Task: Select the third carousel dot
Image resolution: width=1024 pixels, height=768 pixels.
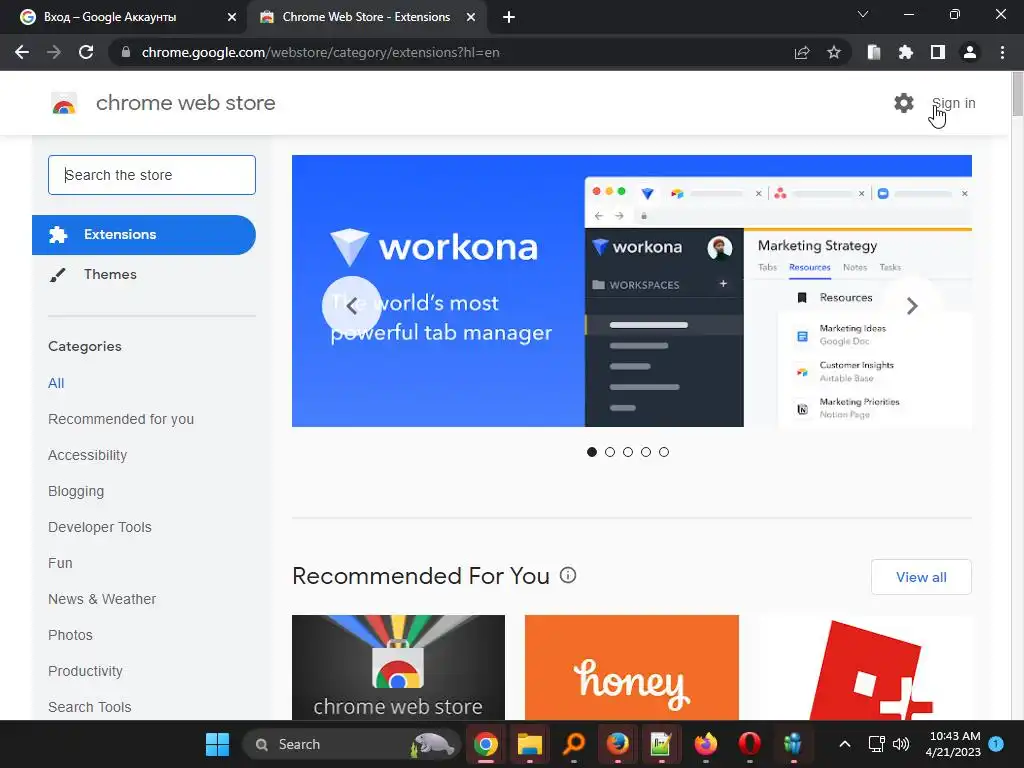Action: 628,452
